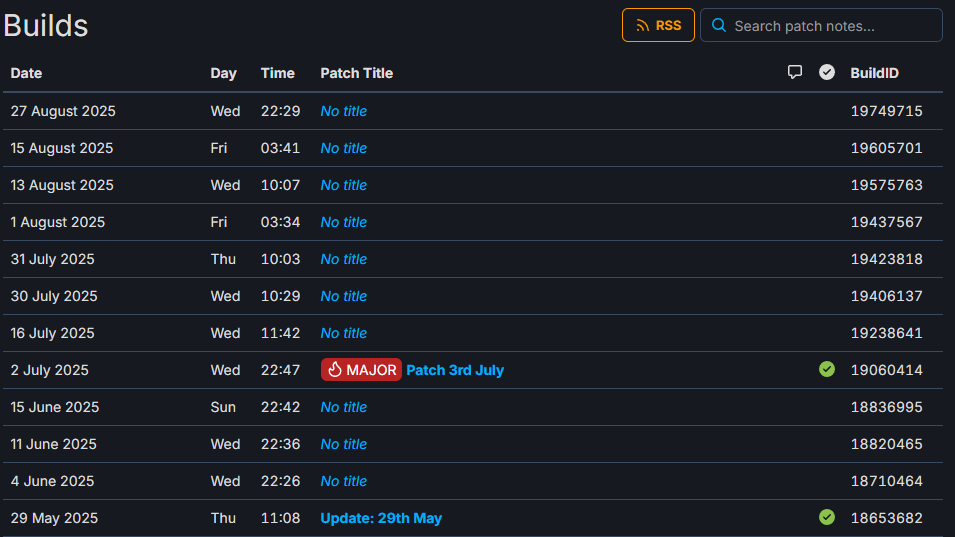
Task: Click green checkmark on Patch 3rd July row
Action: coord(826,369)
